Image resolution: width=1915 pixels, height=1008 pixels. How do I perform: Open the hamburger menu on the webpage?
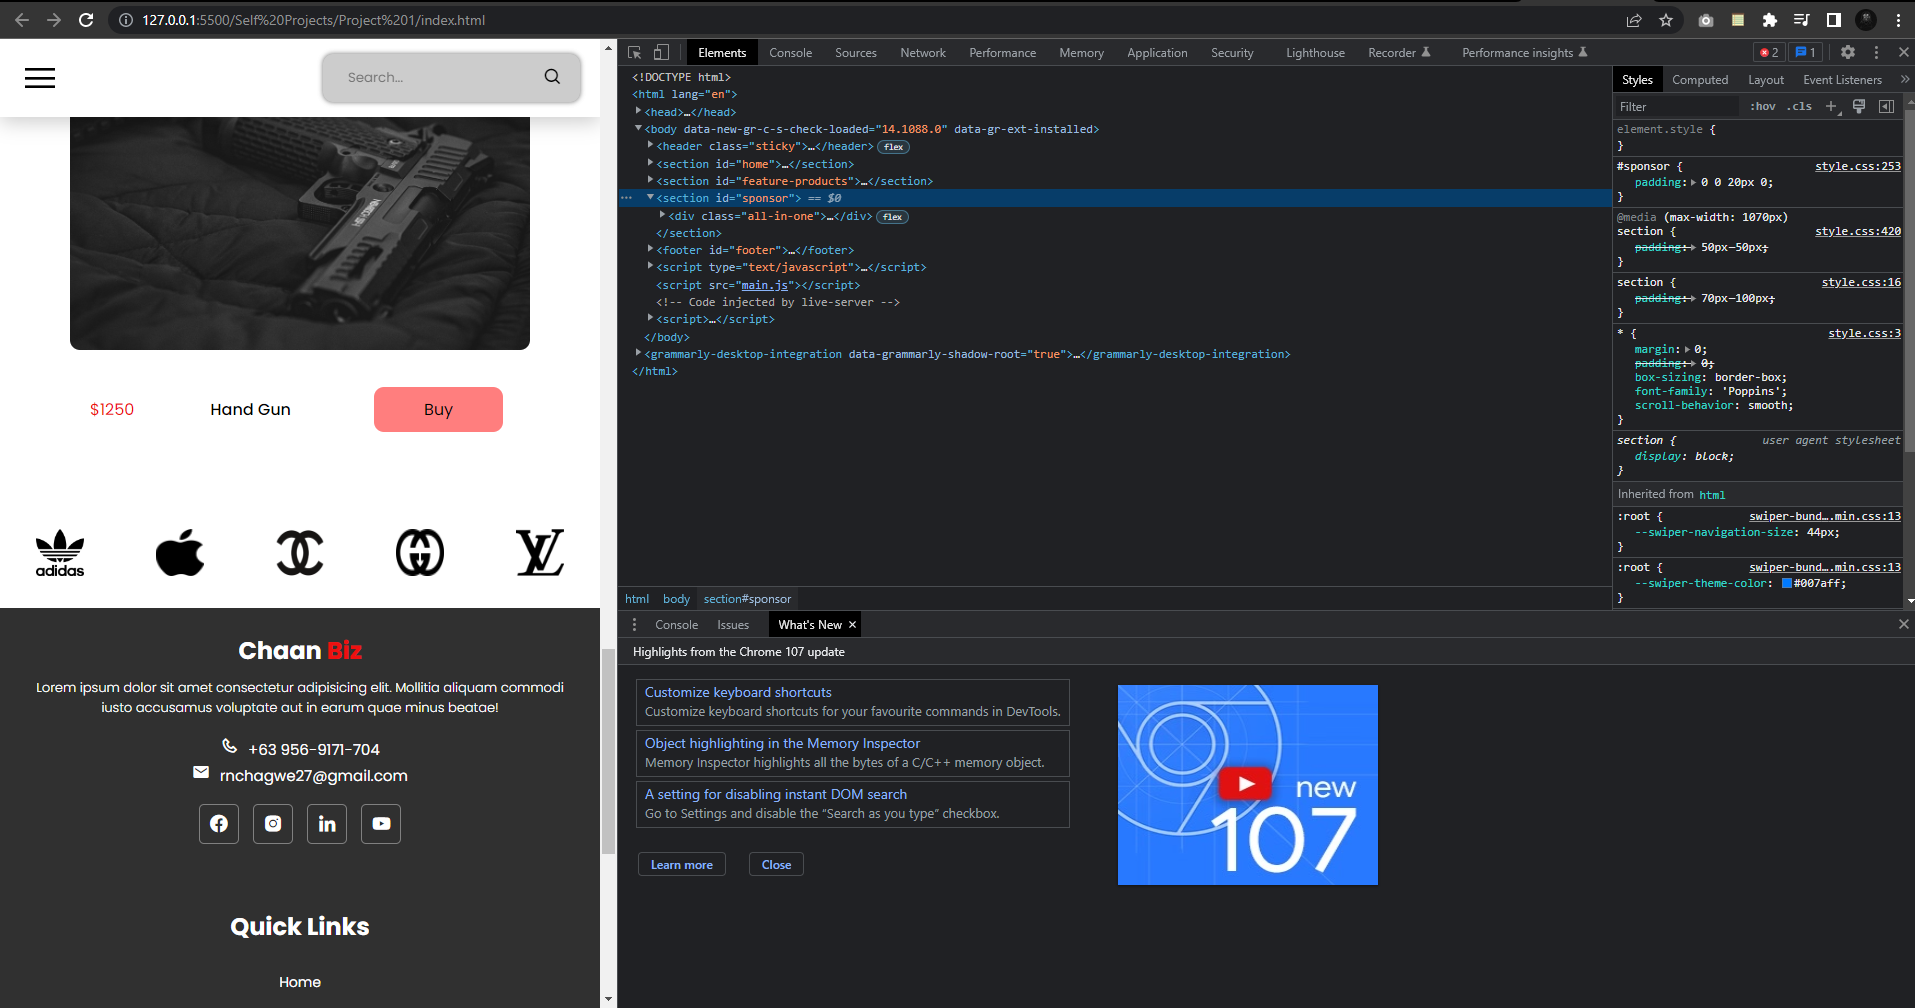40,78
